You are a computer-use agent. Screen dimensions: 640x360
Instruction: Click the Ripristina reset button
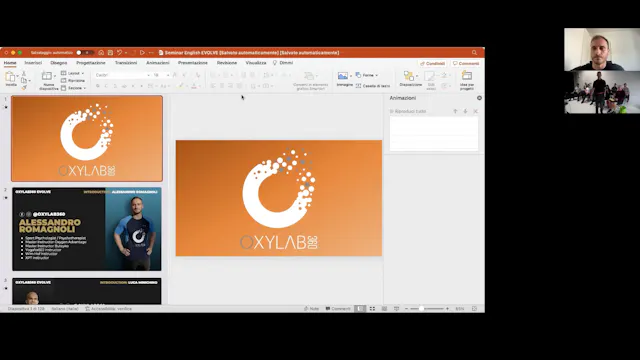(x=73, y=81)
